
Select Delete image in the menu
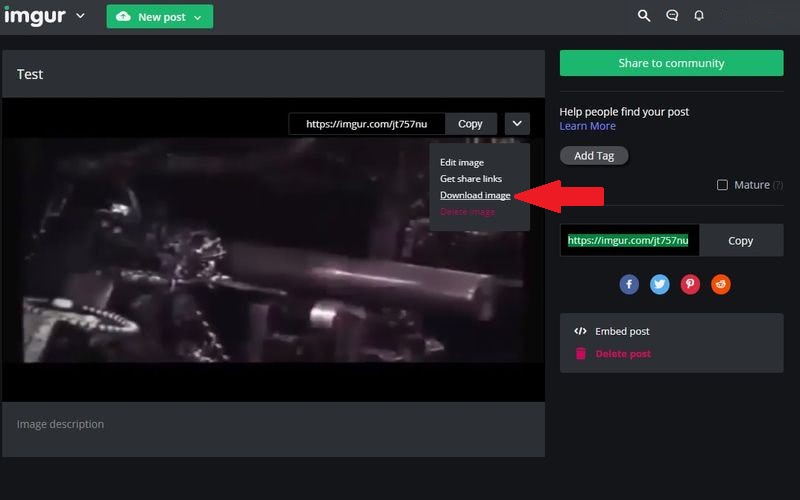[x=467, y=212]
